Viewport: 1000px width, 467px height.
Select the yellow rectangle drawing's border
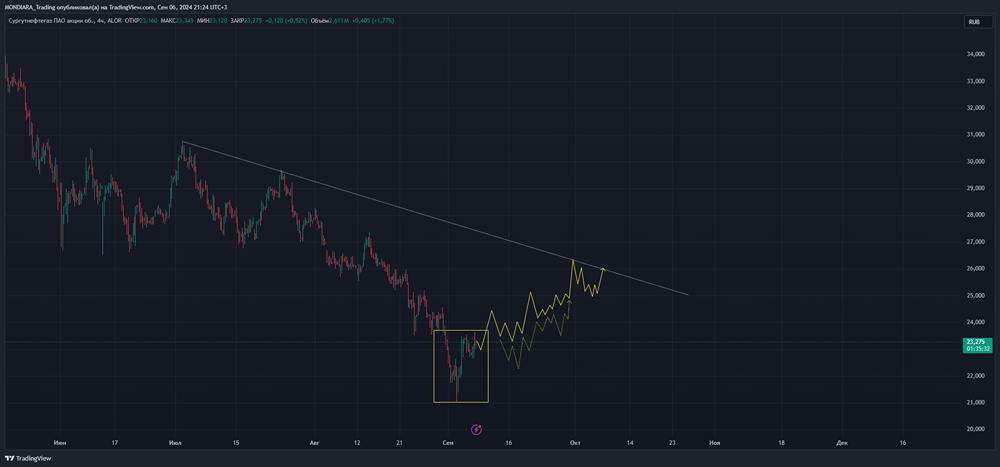(460, 403)
